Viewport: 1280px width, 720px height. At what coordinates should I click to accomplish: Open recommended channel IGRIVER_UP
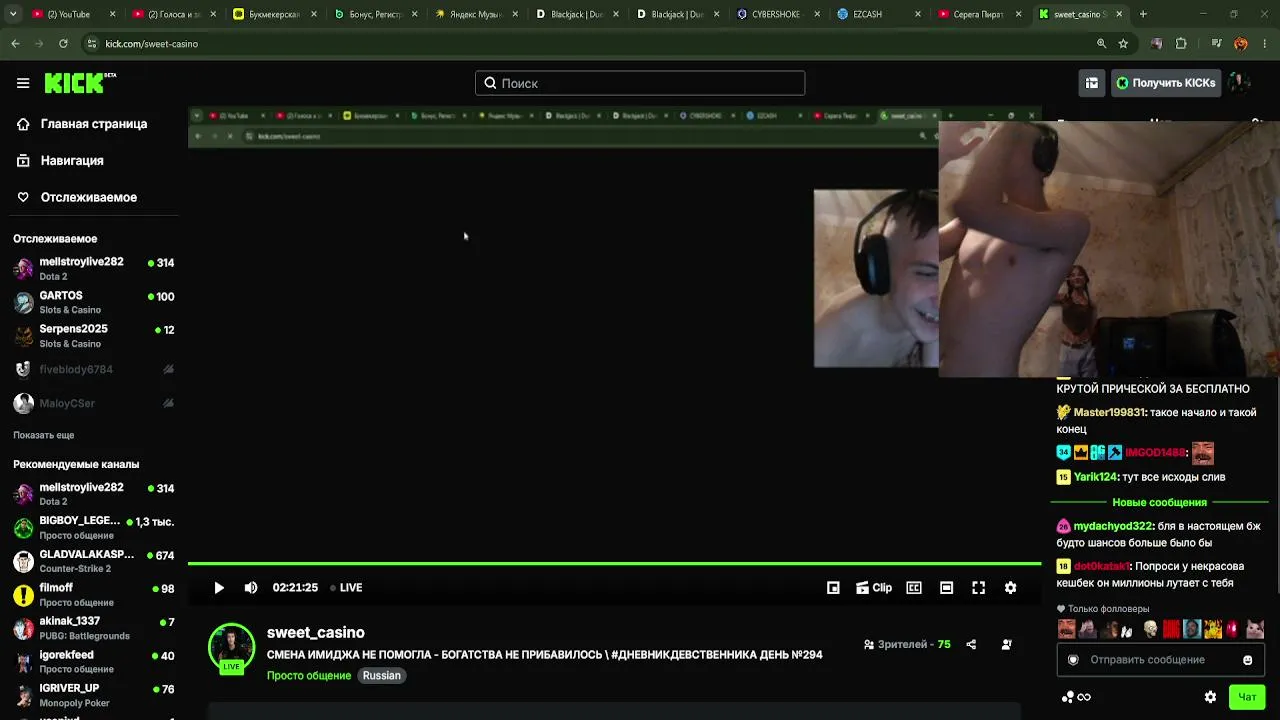[x=94, y=695]
